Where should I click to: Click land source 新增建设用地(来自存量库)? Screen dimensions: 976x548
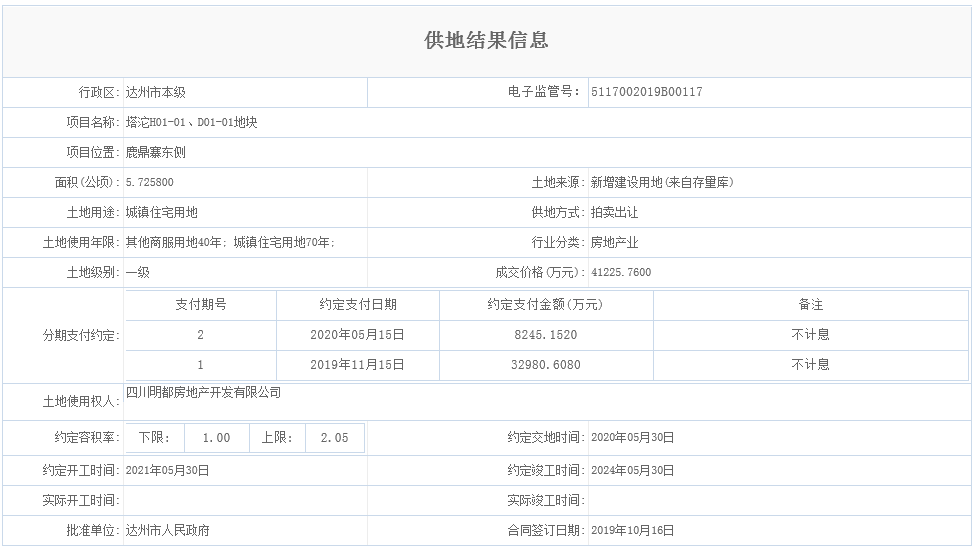click(662, 182)
